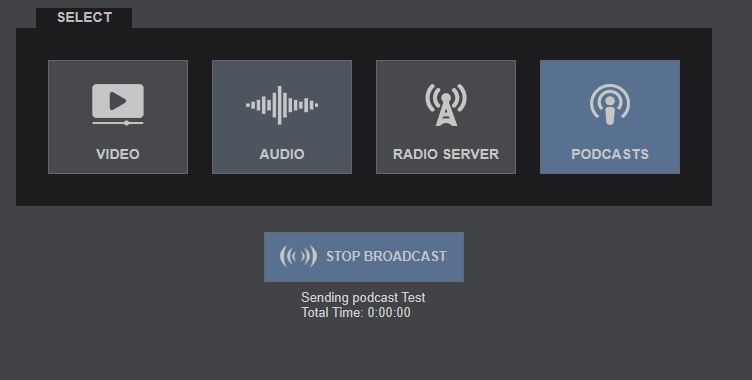
Task: Click the broadcast waves icon on Stop Broadcast
Action: (x=298, y=256)
